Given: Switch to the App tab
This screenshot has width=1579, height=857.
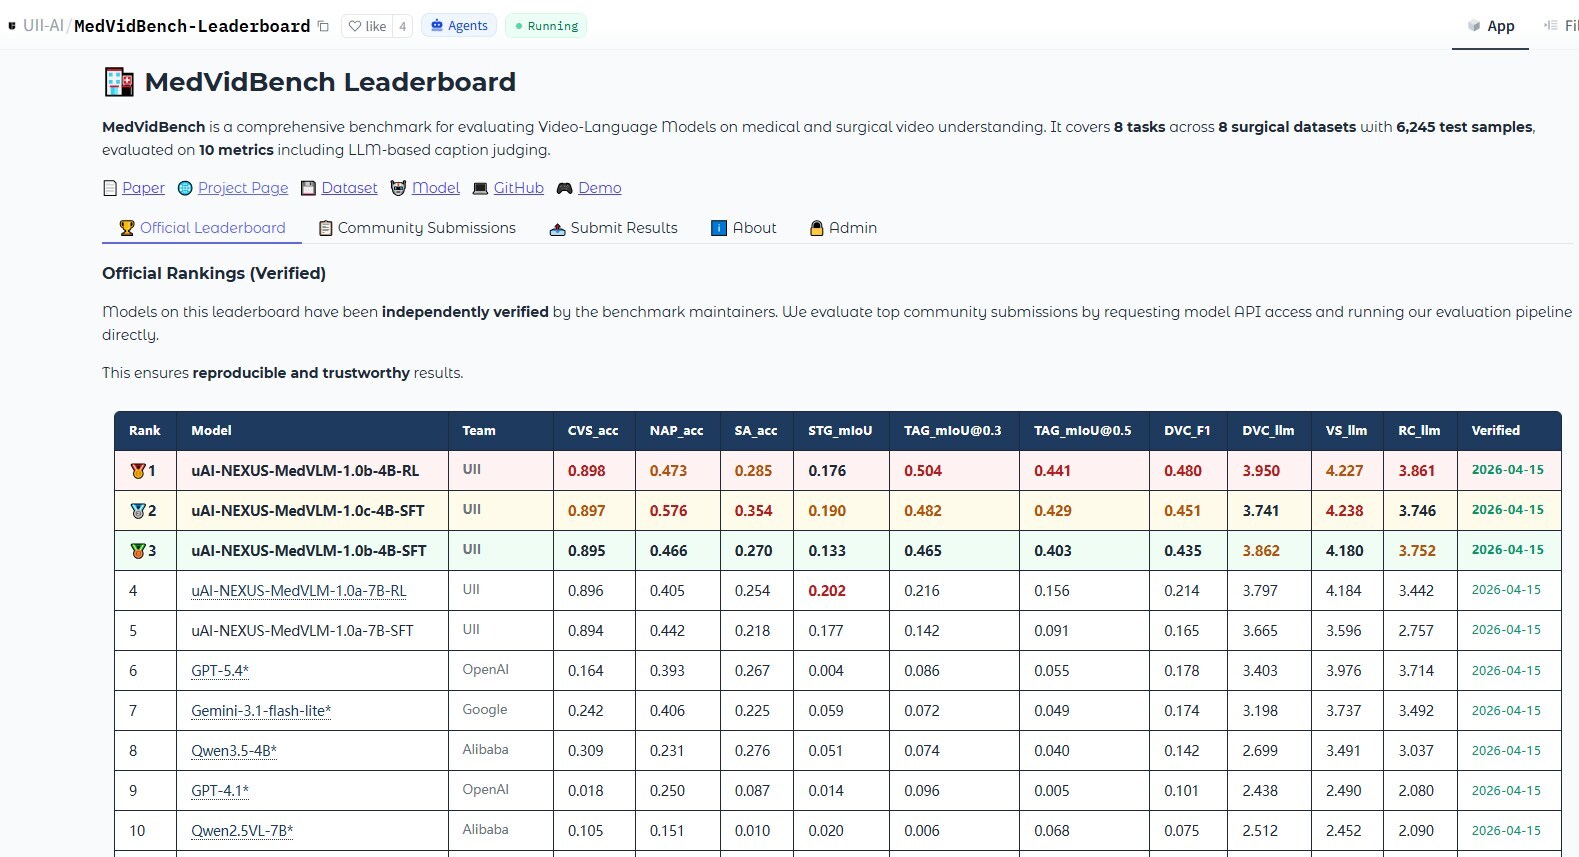Looking at the screenshot, I should [x=1490, y=26].
